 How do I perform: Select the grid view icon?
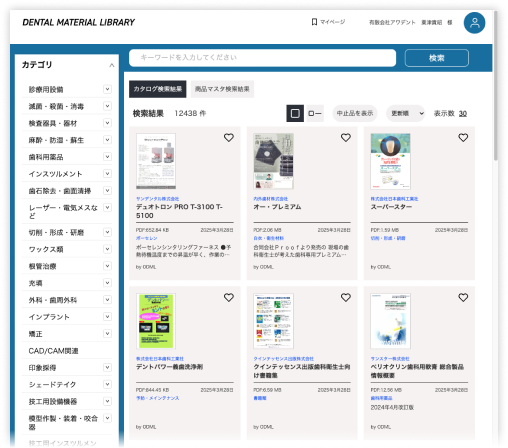(295, 113)
